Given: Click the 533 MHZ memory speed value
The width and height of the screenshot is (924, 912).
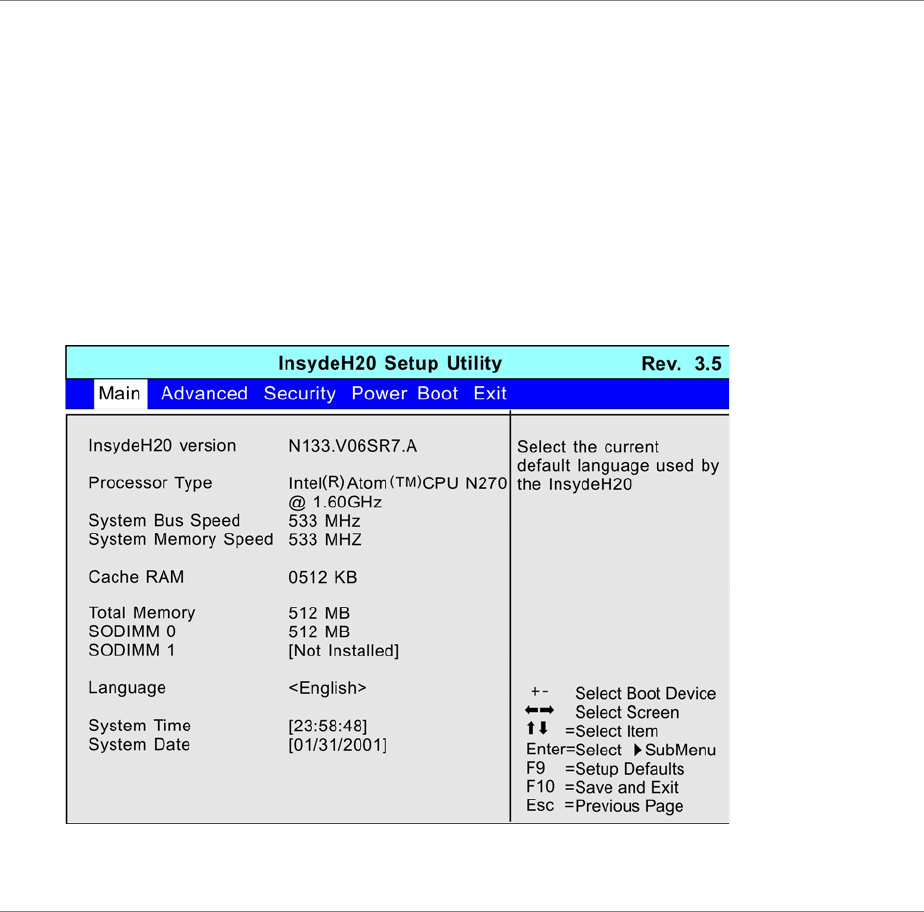Looking at the screenshot, I should pyautogui.click(x=325, y=540).
